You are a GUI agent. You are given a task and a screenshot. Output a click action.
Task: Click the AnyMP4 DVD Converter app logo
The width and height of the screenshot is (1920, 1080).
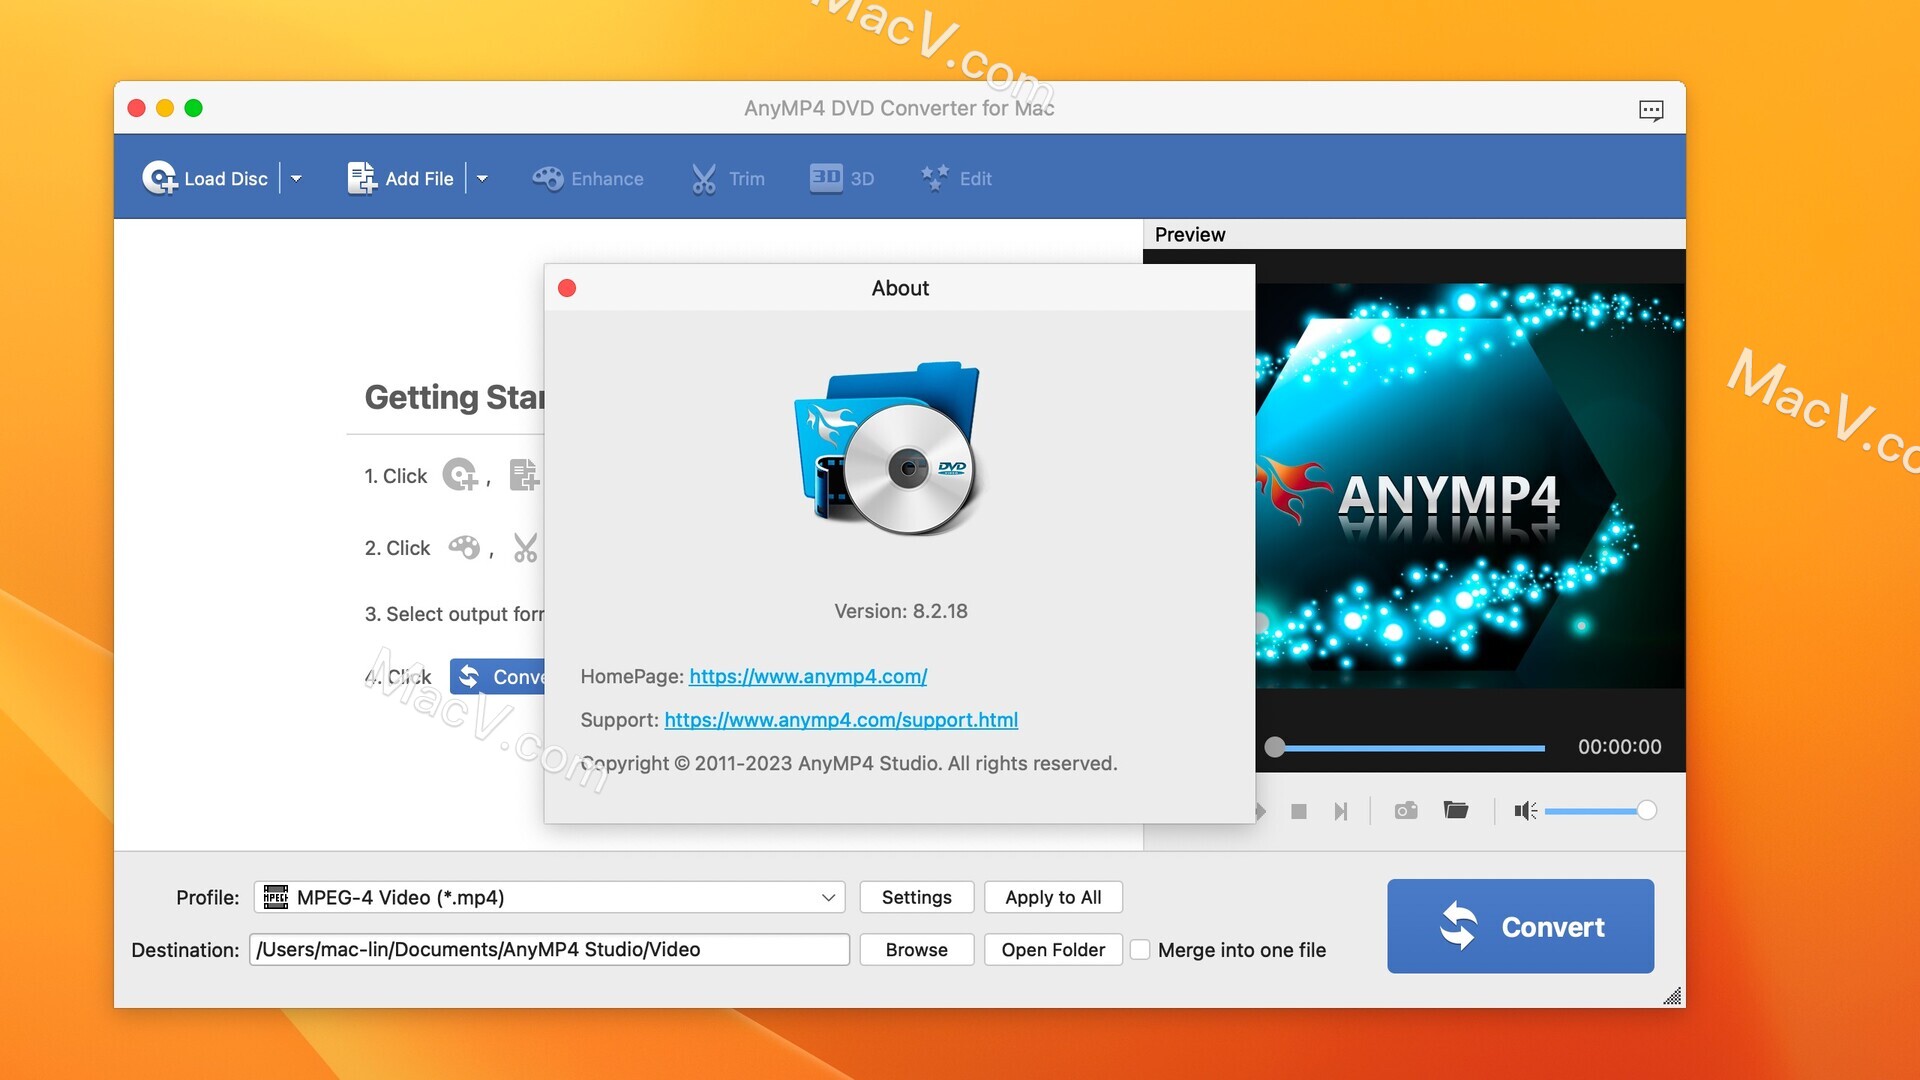pyautogui.click(x=887, y=447)
